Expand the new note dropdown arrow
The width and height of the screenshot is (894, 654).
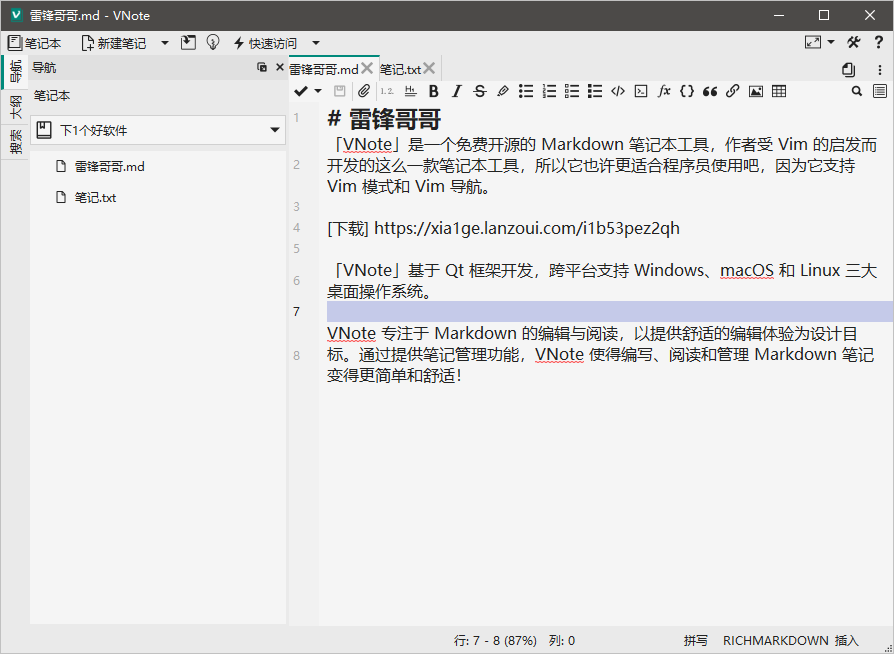pyautogui.click(x=165, y=43)
